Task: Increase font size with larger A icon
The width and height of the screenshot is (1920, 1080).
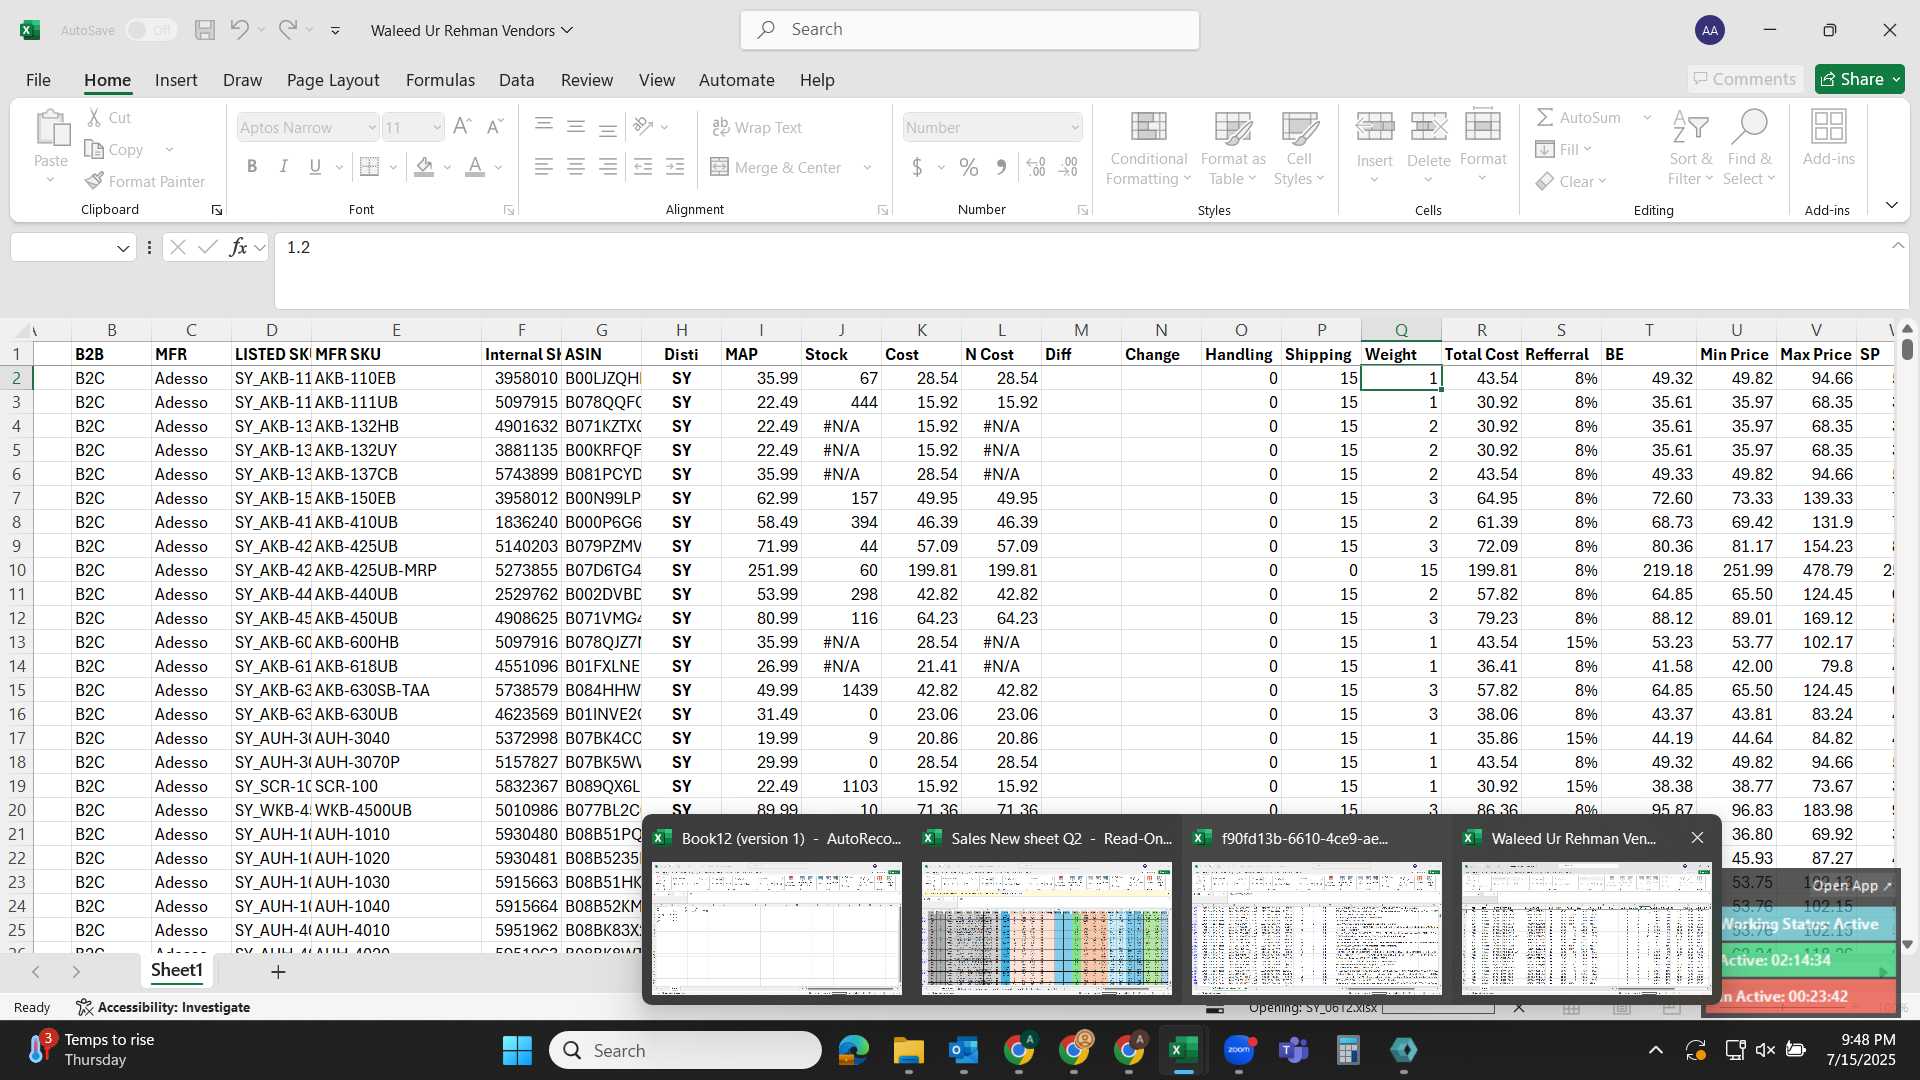Action: click(x=462, y=127)
